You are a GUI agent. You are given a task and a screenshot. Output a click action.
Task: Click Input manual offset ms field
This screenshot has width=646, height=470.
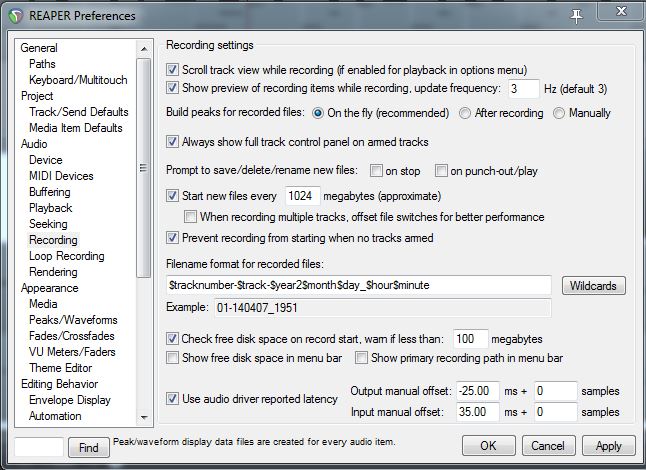tap(477, 412)
